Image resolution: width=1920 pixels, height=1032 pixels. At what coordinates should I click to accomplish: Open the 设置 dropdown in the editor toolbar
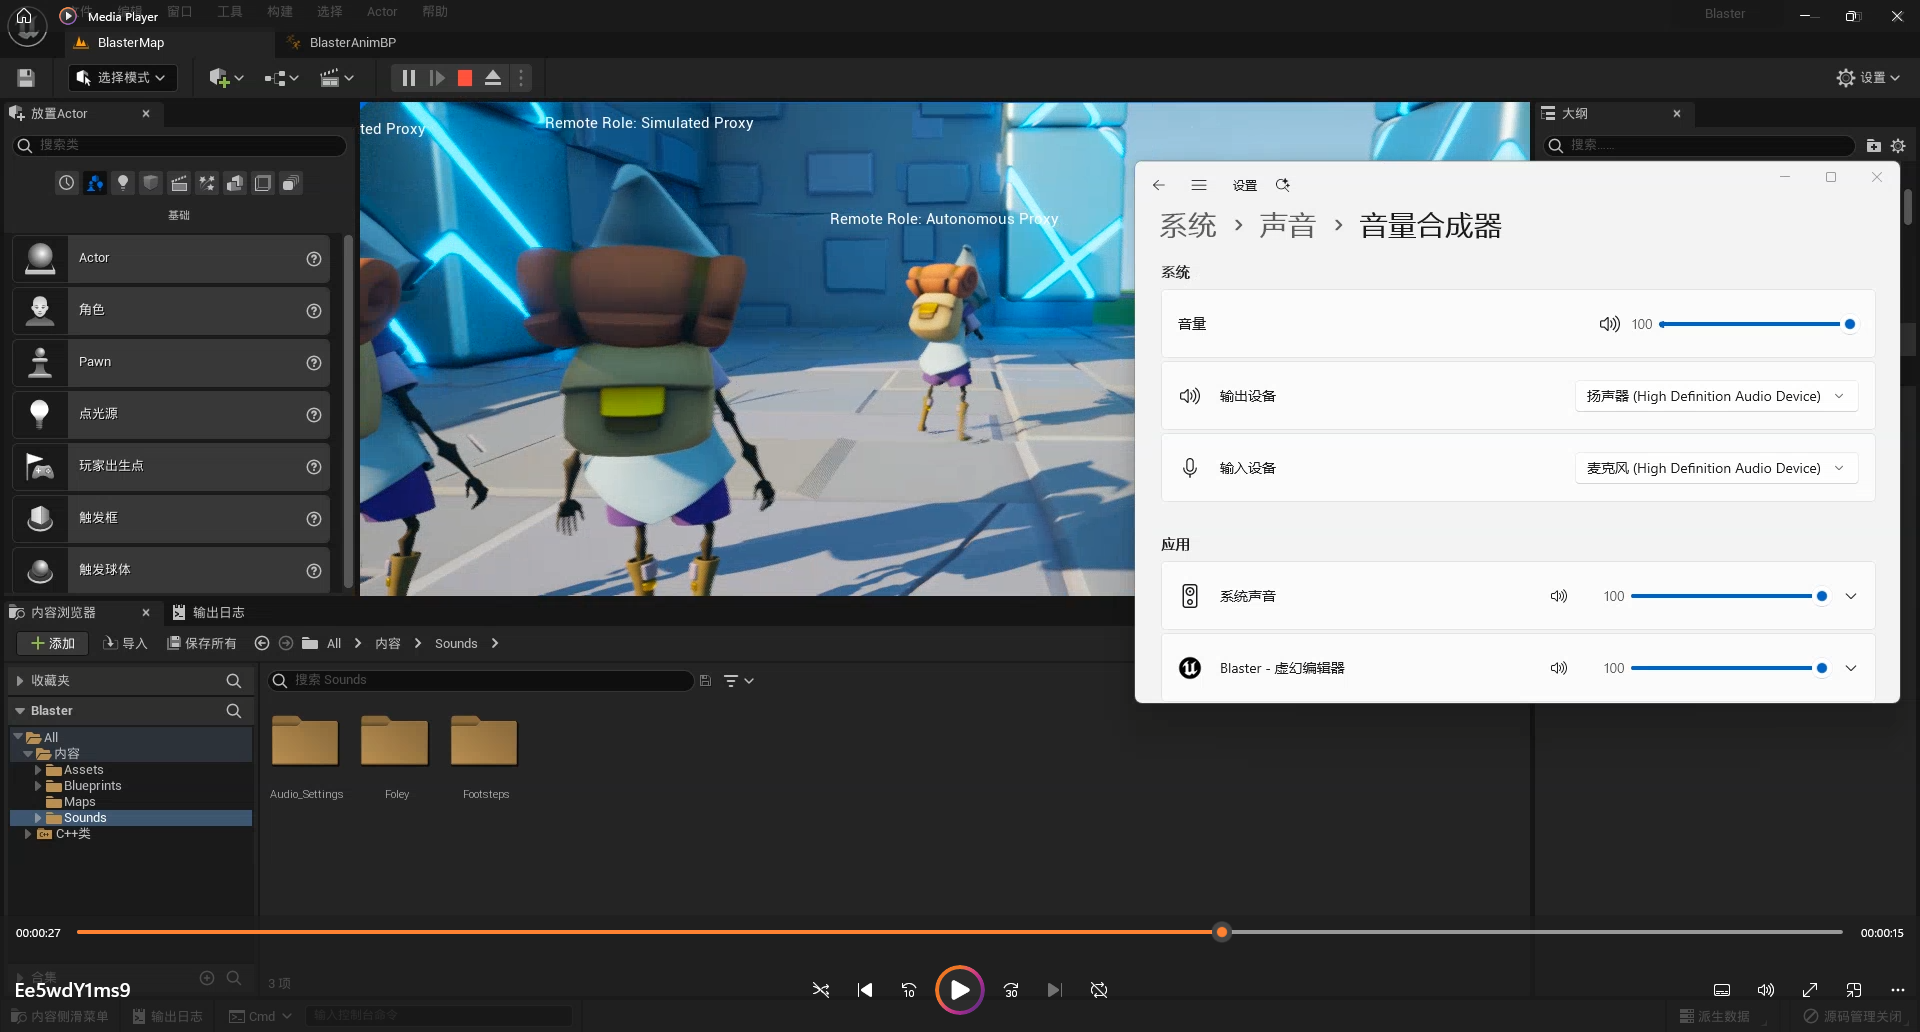(x=1868, y=78)
